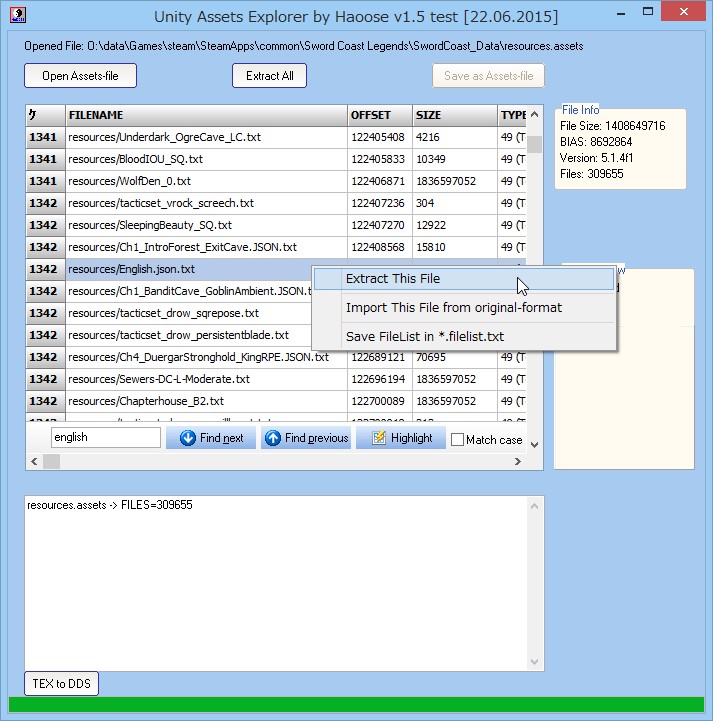Viewport: 713px width, 721px height.
Task: Click the Save as Assets-file button
Action: 488,75
